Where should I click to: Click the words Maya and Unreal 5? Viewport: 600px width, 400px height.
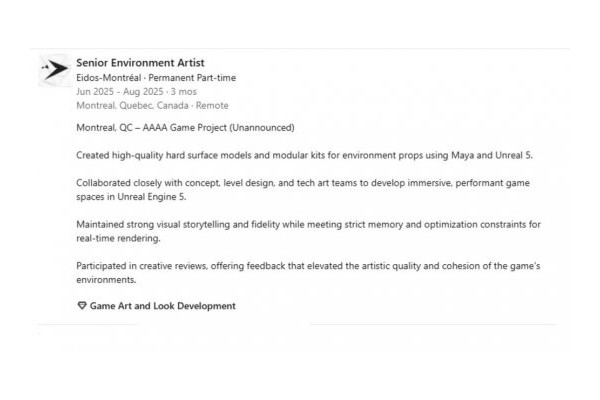pos(492,155)
